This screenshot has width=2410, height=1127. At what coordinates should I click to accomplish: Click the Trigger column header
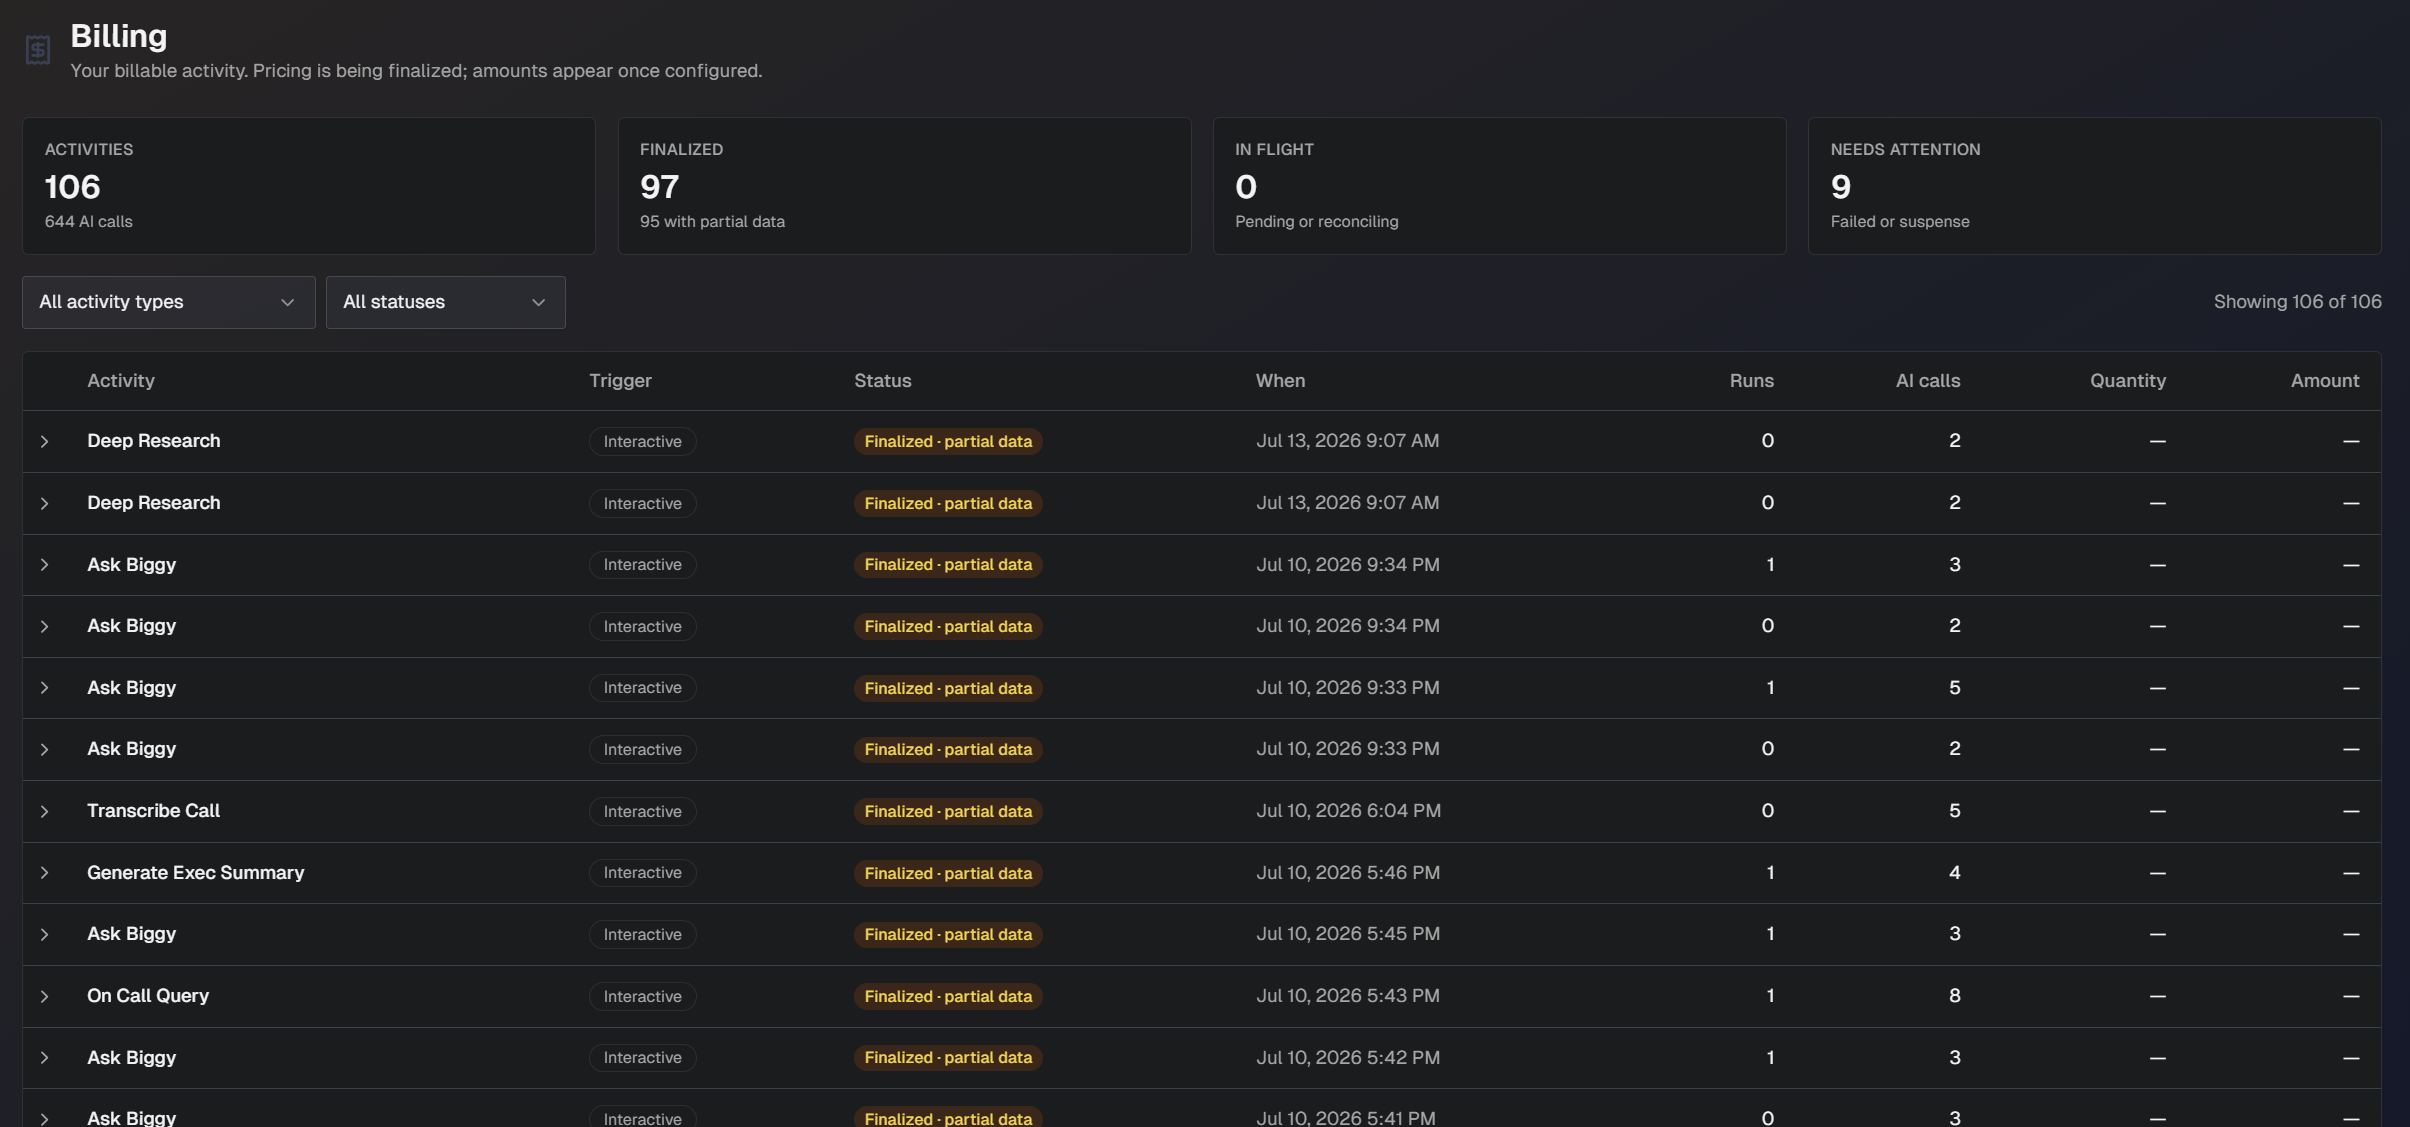tap(620, 381)
